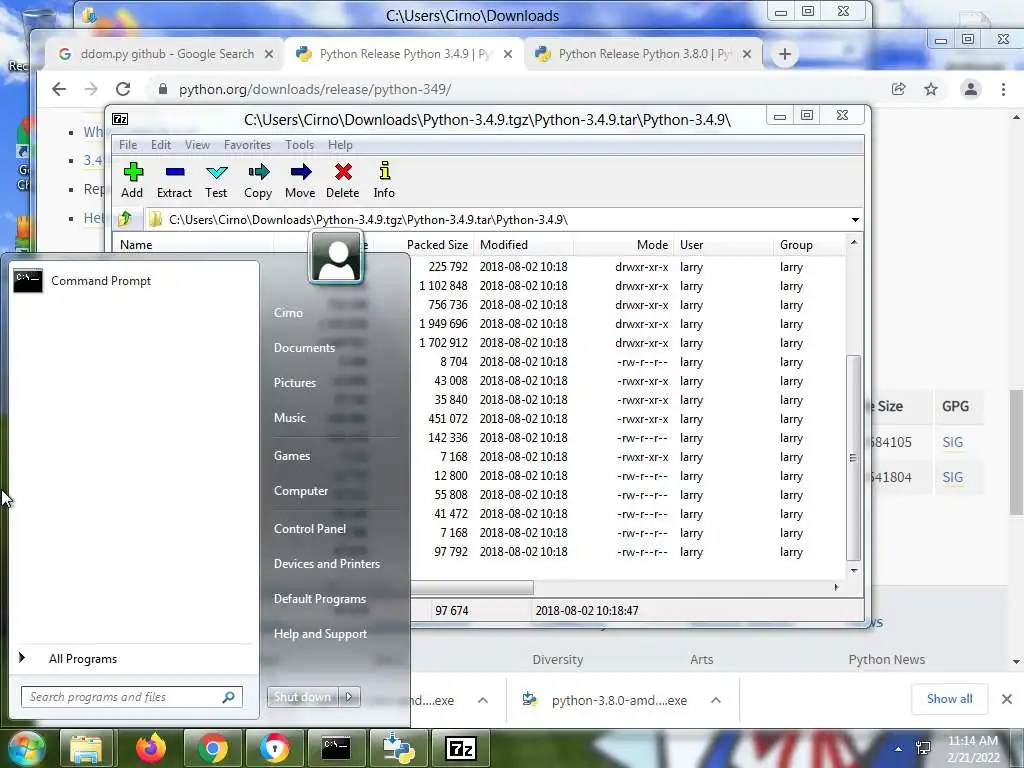This screenshot has width=1024, height=768.
Task: Click the Extract toolbar icon
Action: (174, 180)
